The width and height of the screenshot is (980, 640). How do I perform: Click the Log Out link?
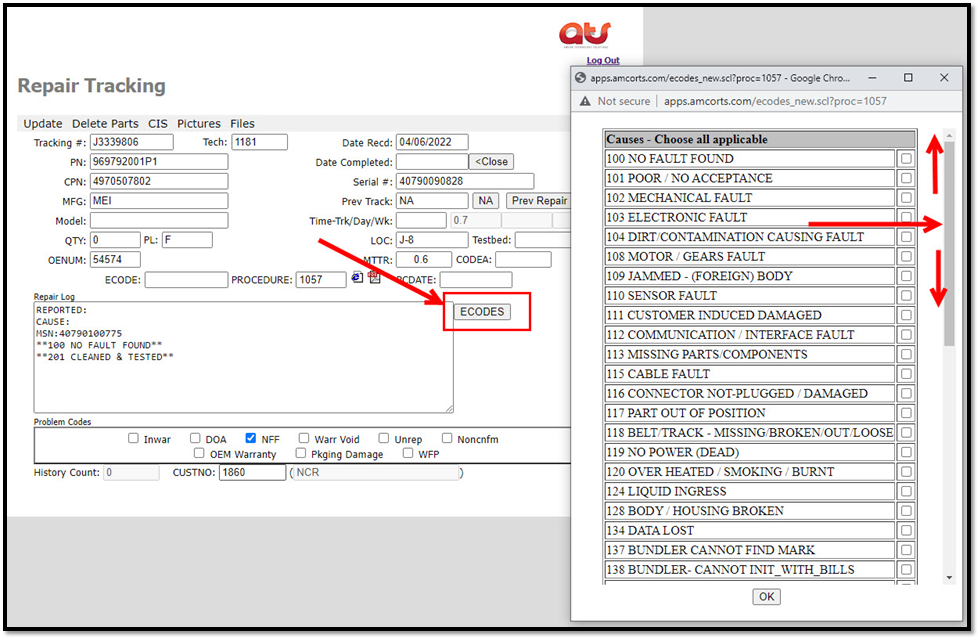coord(603,61)
